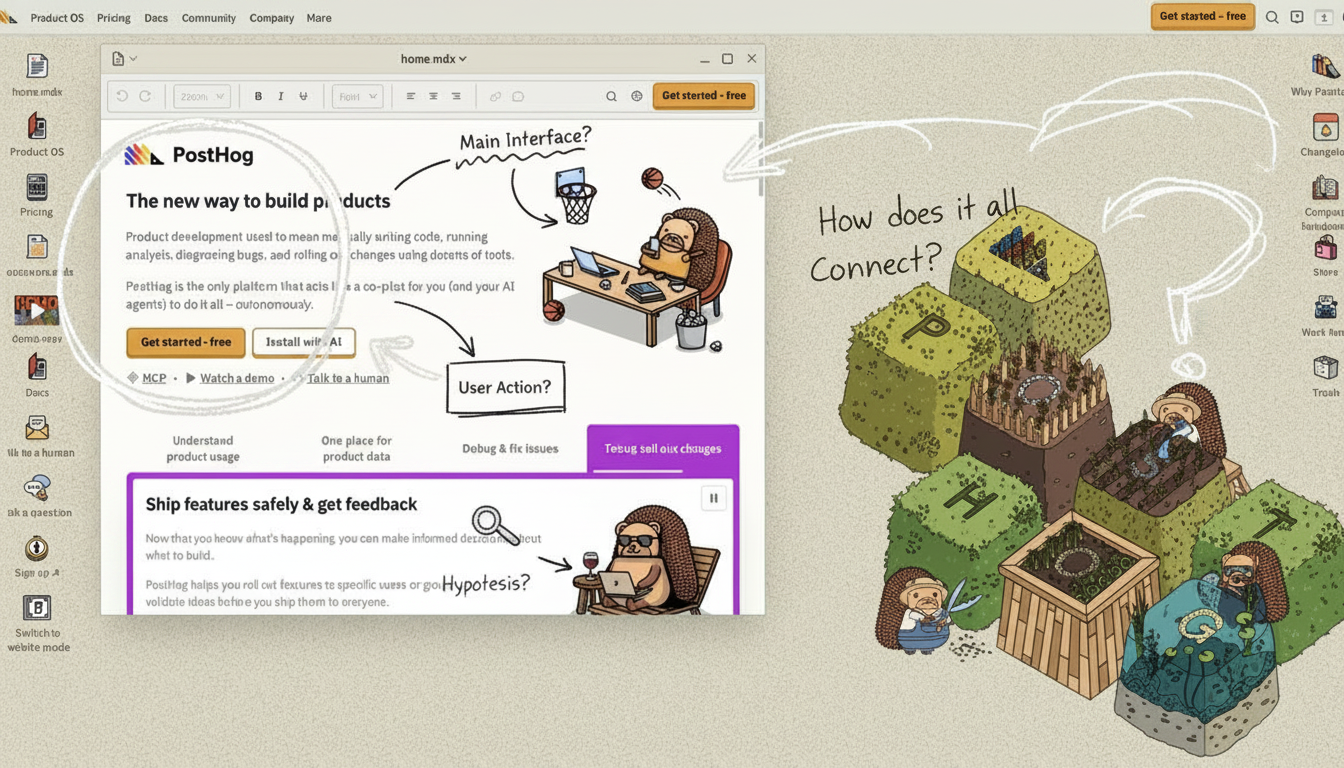This screenshot has height=768, width=1344.
Task: Click the search magnifier in the editor toolbar
Action: (611, 96)
